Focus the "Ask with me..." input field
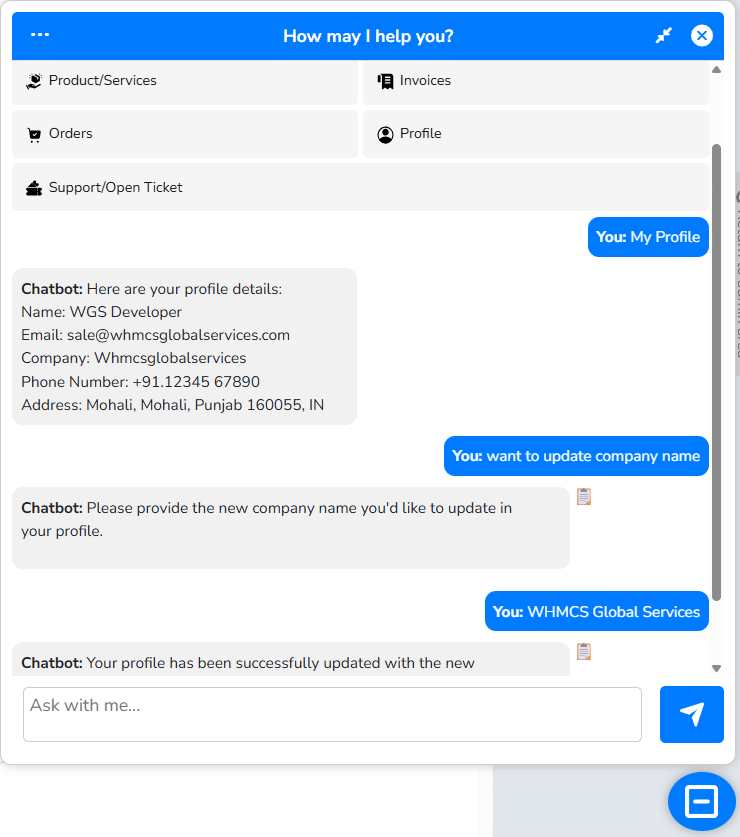Screen dimensions: 740x837 (332, 714)
